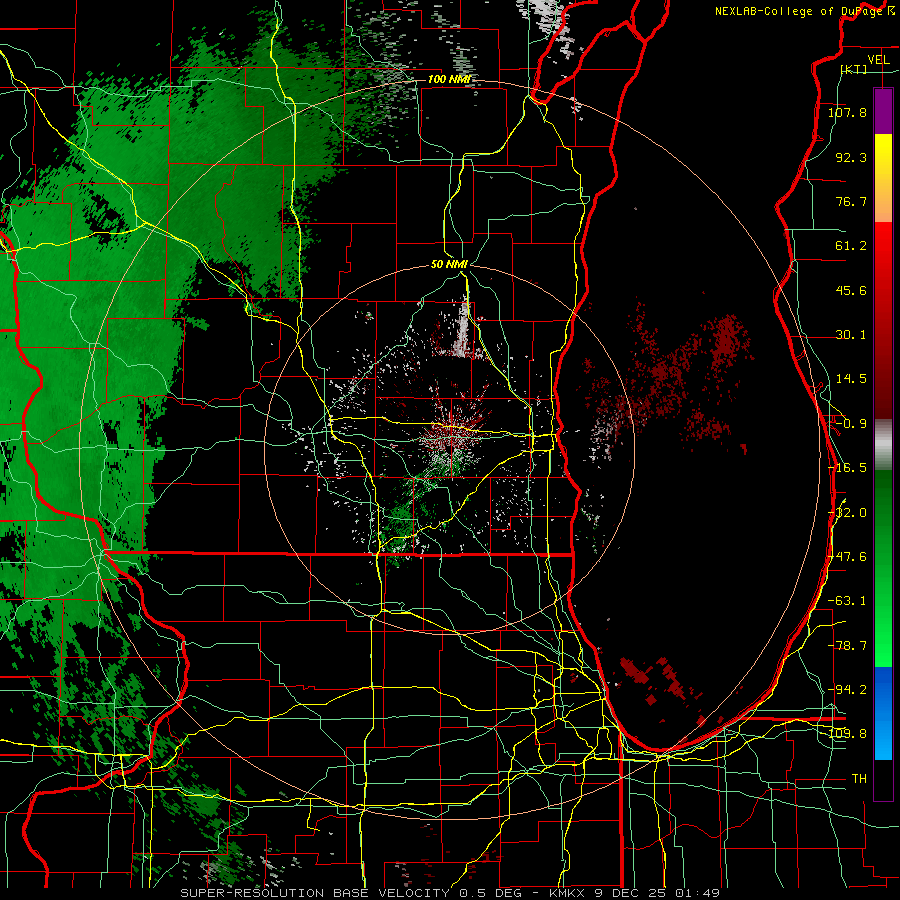Select the 61.2 scale value
The image size is (900, 900).
[x=851, y=246]
